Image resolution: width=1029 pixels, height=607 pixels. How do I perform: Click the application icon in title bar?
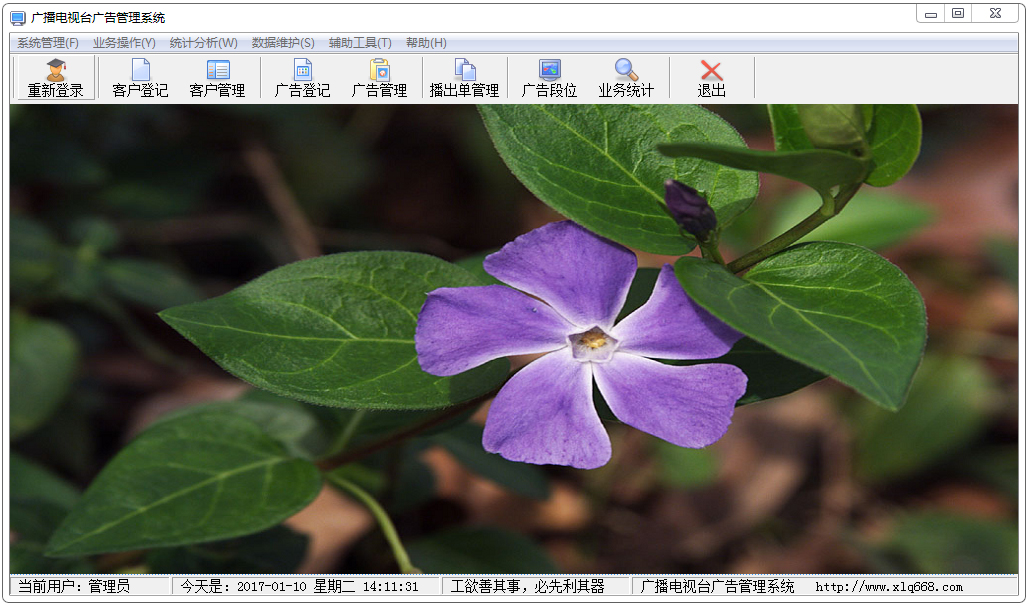coord(18,18)
